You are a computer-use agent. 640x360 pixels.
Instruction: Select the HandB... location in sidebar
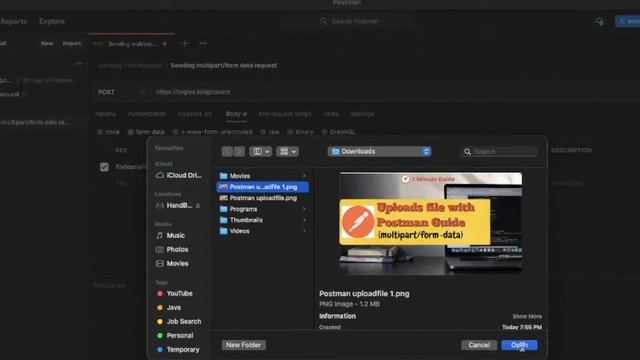coord(174,205)
